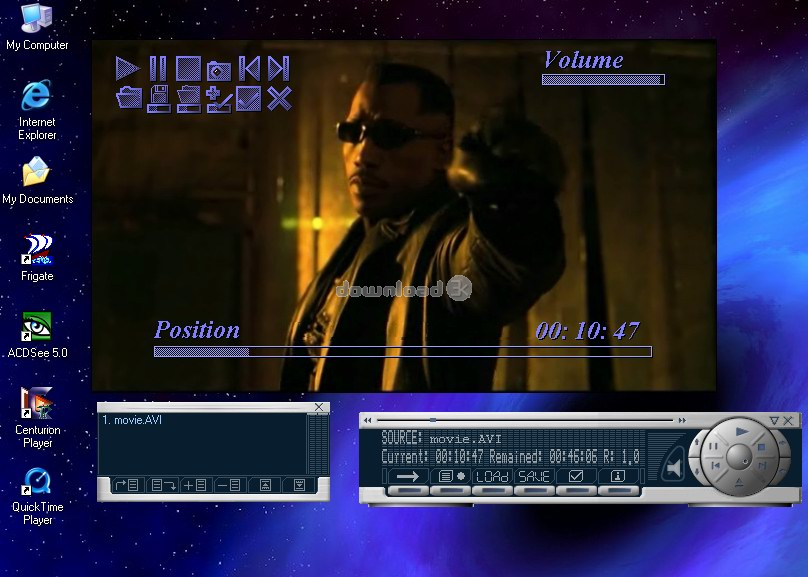Click the 00: 10: 47 time readout
Image resolution: width=808 pixels, height=577 pixels.
[x=587, y=331]
